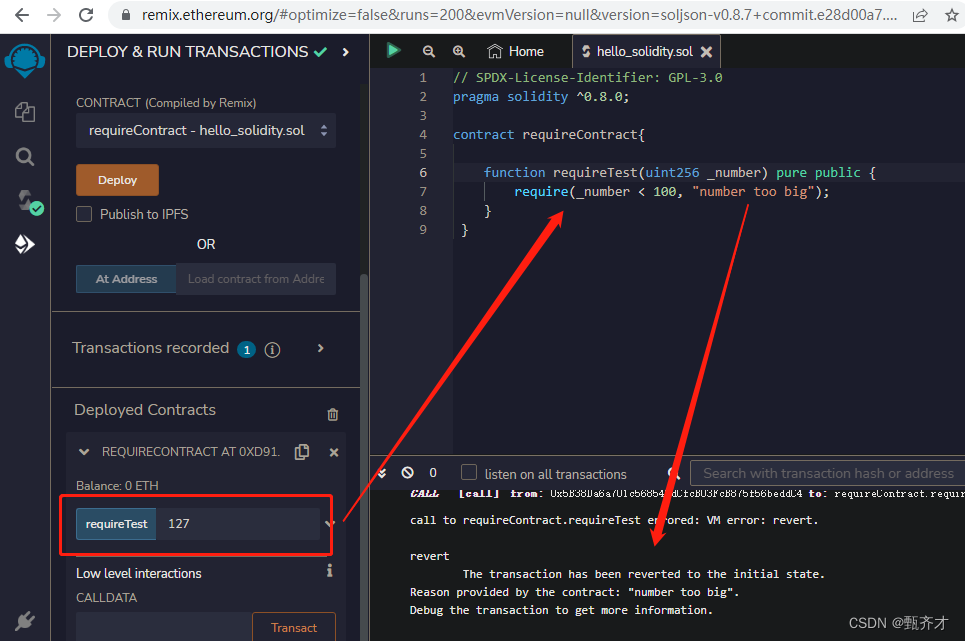This screenshot has width=965, height=641.
Task: Open the plugin manager plug icon
Action: click(25, 621)
